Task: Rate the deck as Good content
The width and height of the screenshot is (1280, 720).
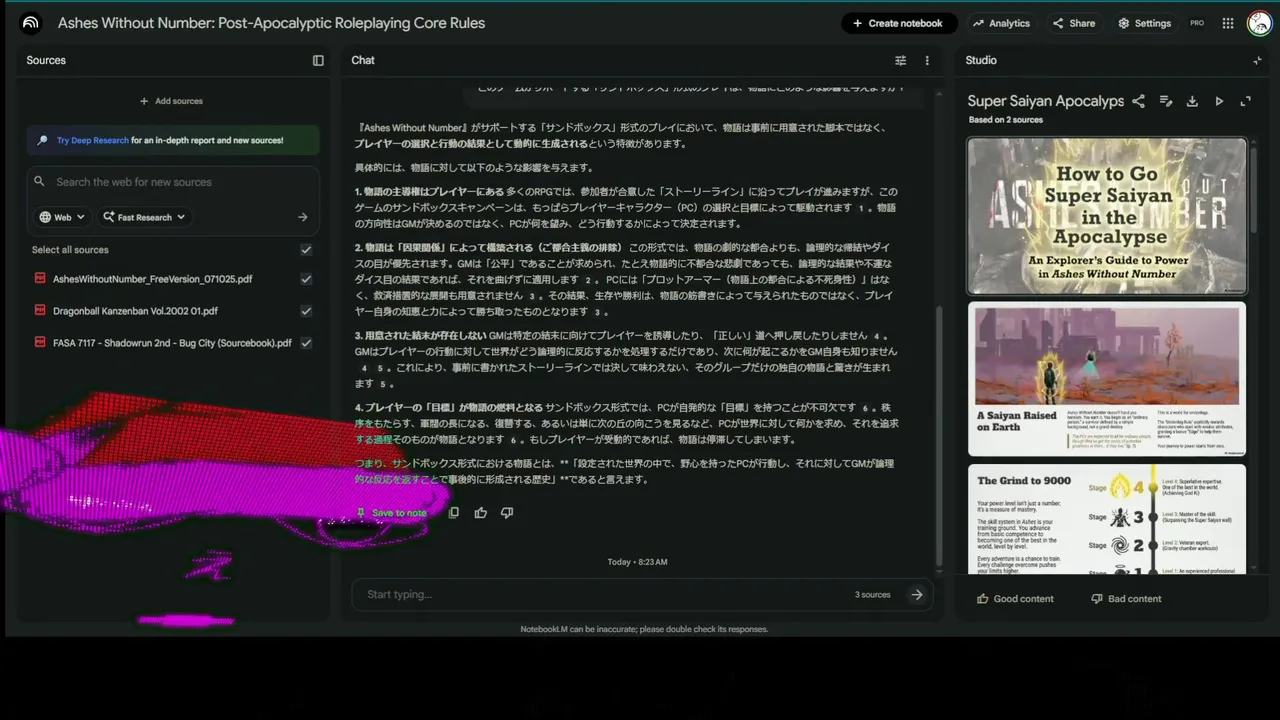Action: click(x=1015, y=599)
